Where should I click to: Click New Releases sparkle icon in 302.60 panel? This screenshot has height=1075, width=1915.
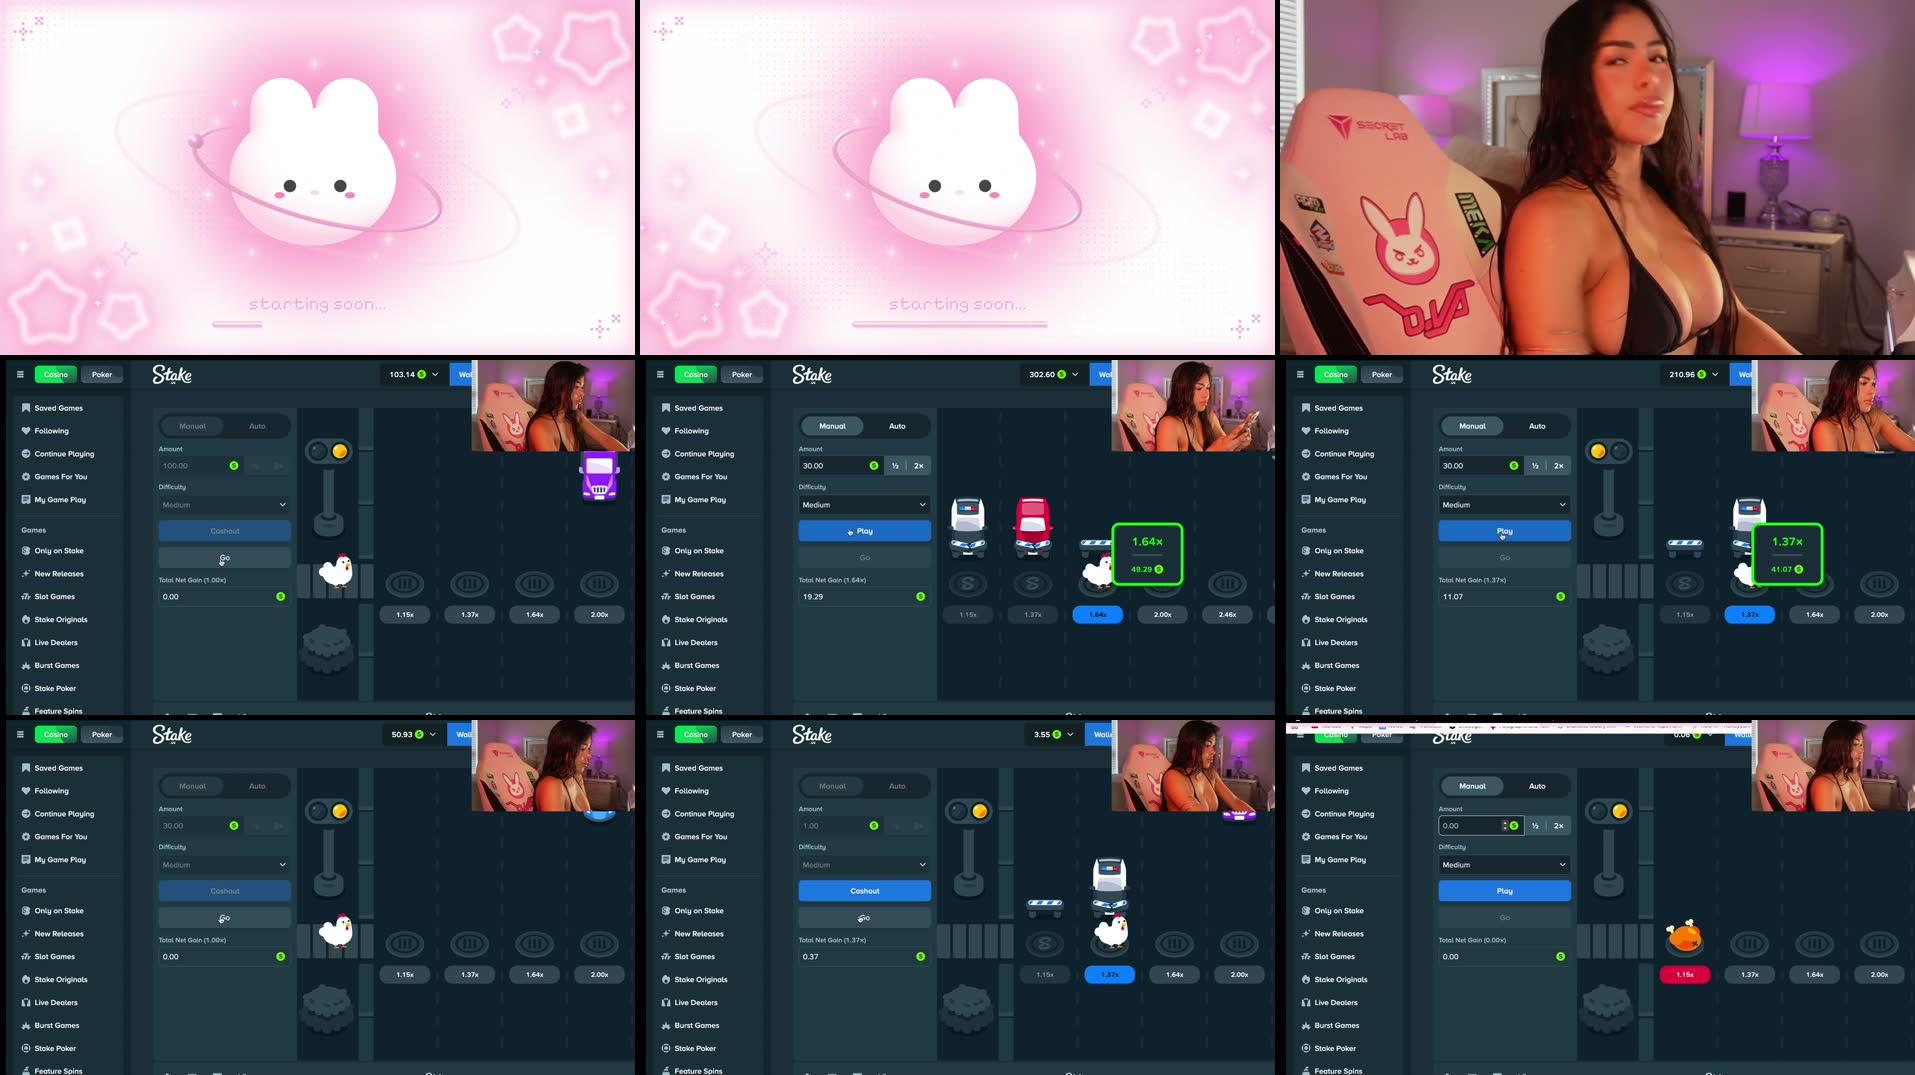[x=666, y=574]
